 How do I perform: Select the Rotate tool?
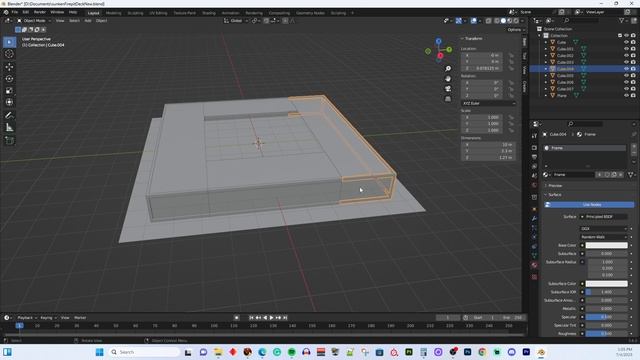click(9, 78)
